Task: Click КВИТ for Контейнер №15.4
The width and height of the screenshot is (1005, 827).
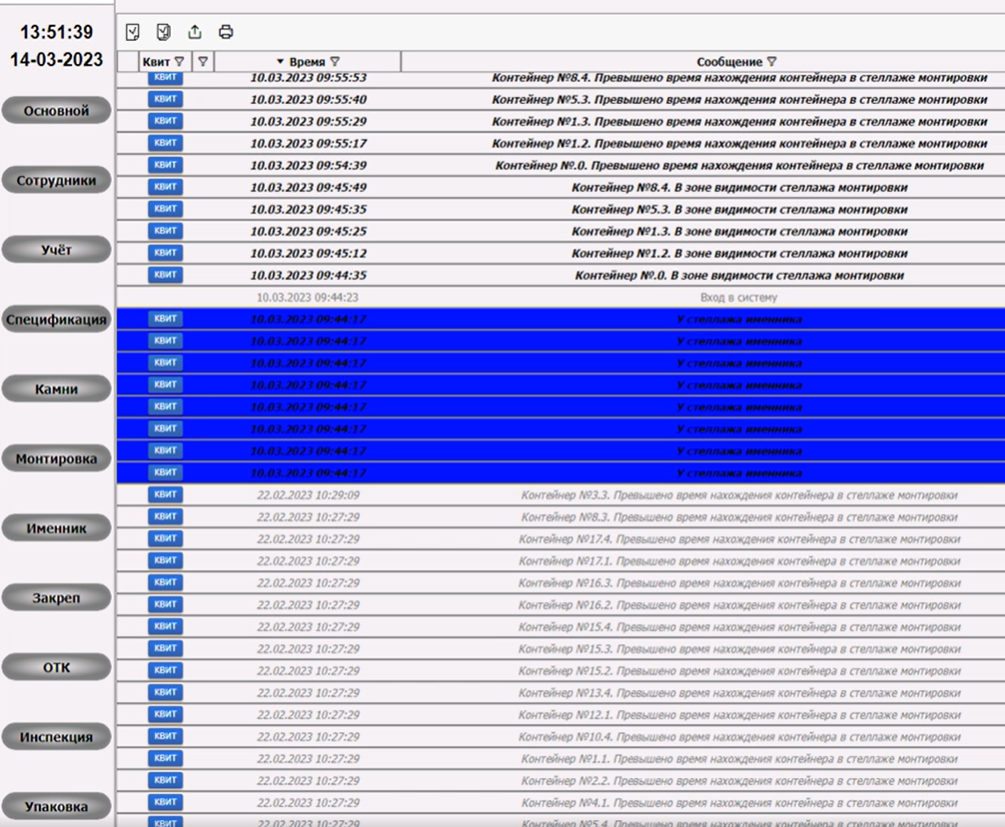Action: 165,626
